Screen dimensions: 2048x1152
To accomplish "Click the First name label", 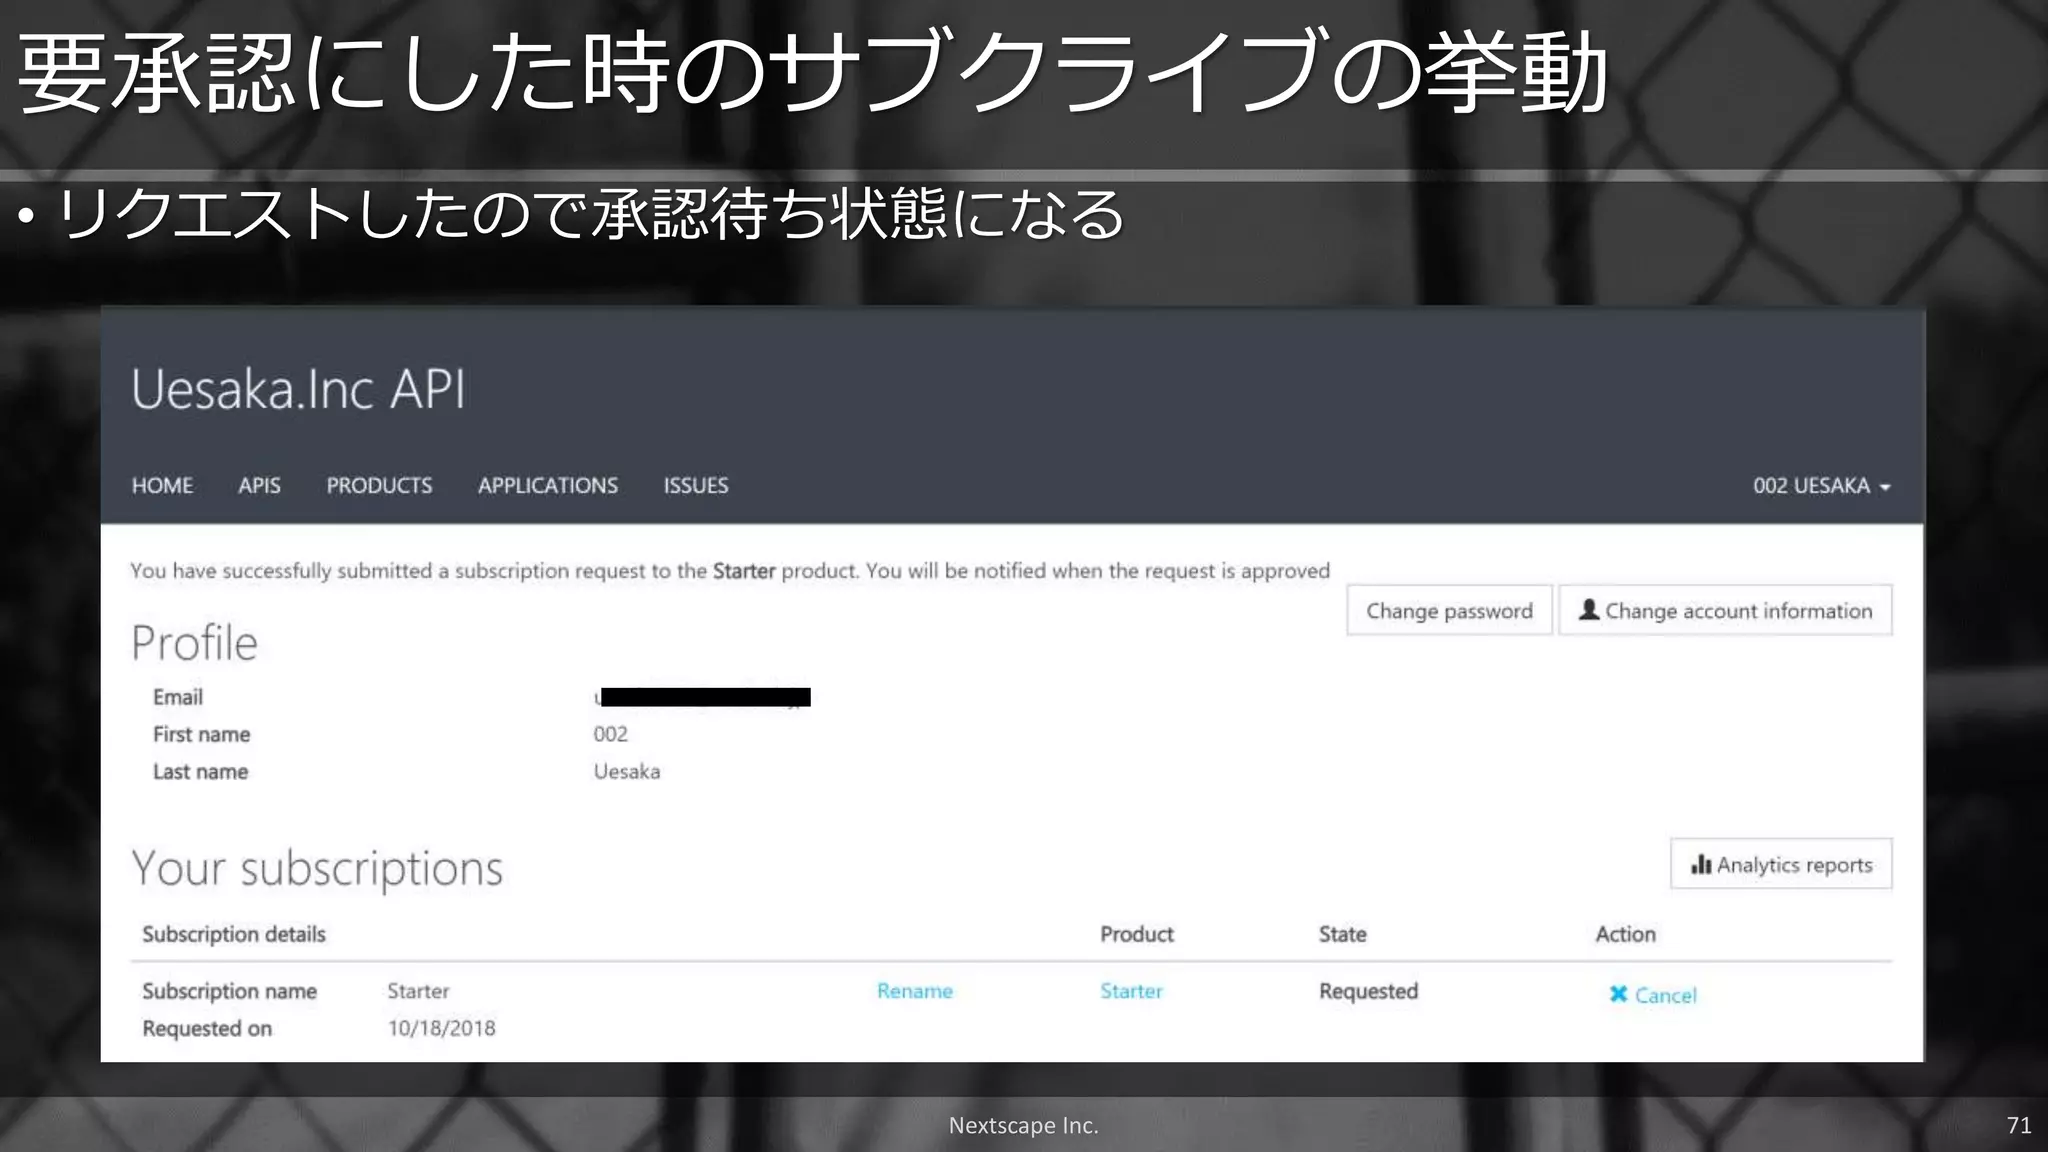I will 201,734.
